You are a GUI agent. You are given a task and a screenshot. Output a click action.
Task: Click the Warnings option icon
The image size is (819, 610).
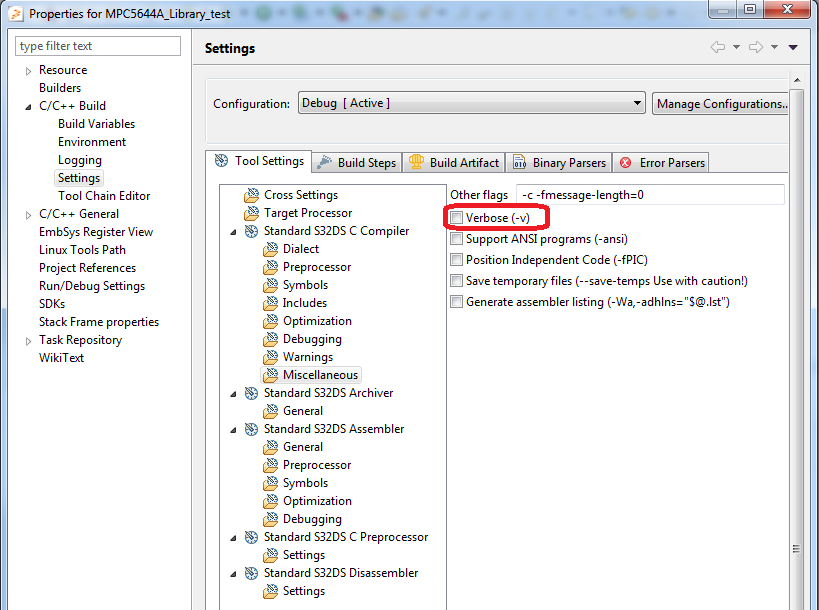click(271, 357)
